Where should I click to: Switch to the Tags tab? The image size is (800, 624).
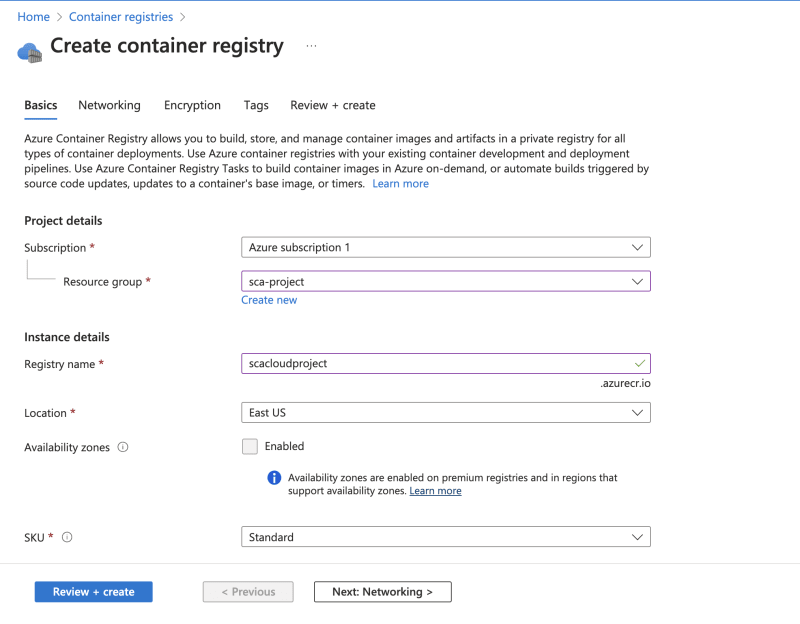(x=256, y=105)
